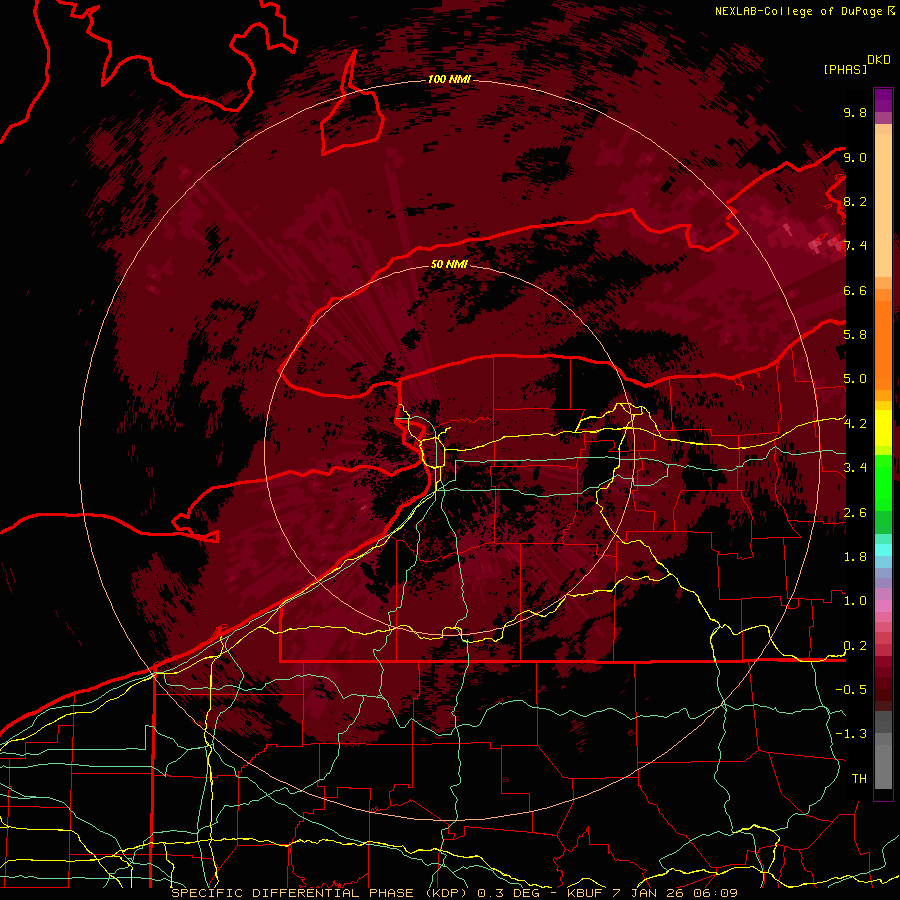Select the 4.2 value on the scale
The width and height of the screenshot is (900, 900).
[855, 424]
